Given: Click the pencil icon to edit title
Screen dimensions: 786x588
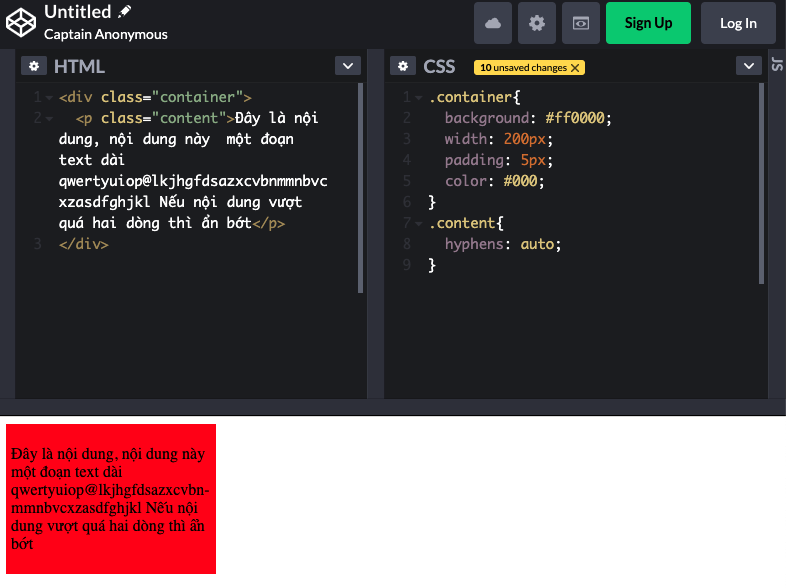Looking at the screenshot, I should 125,12.
